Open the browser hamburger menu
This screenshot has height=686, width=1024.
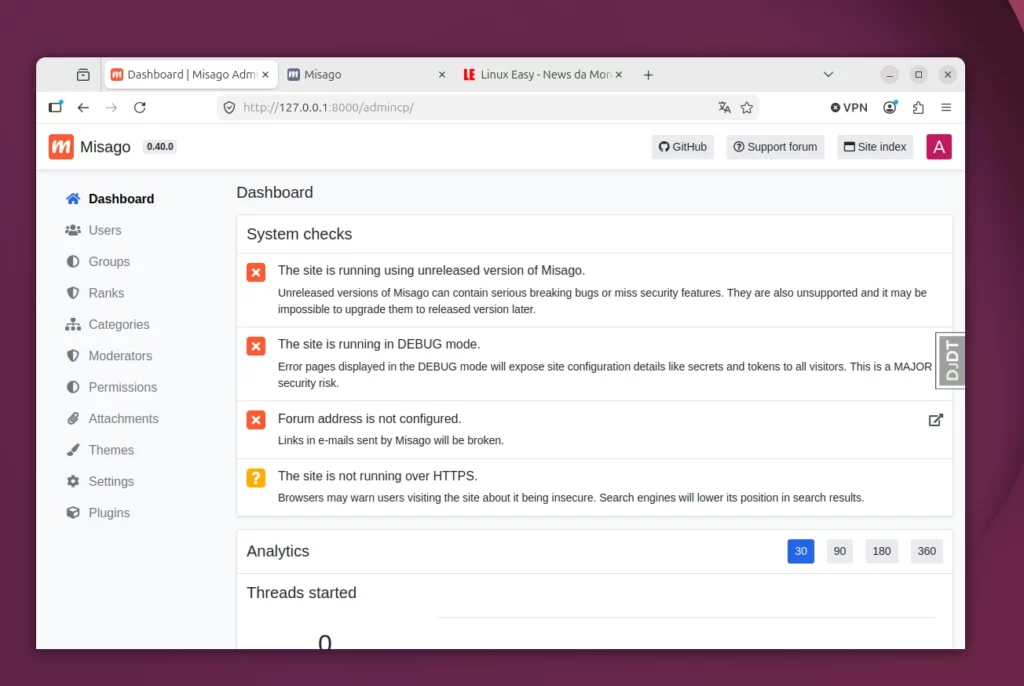coord(946,107)
